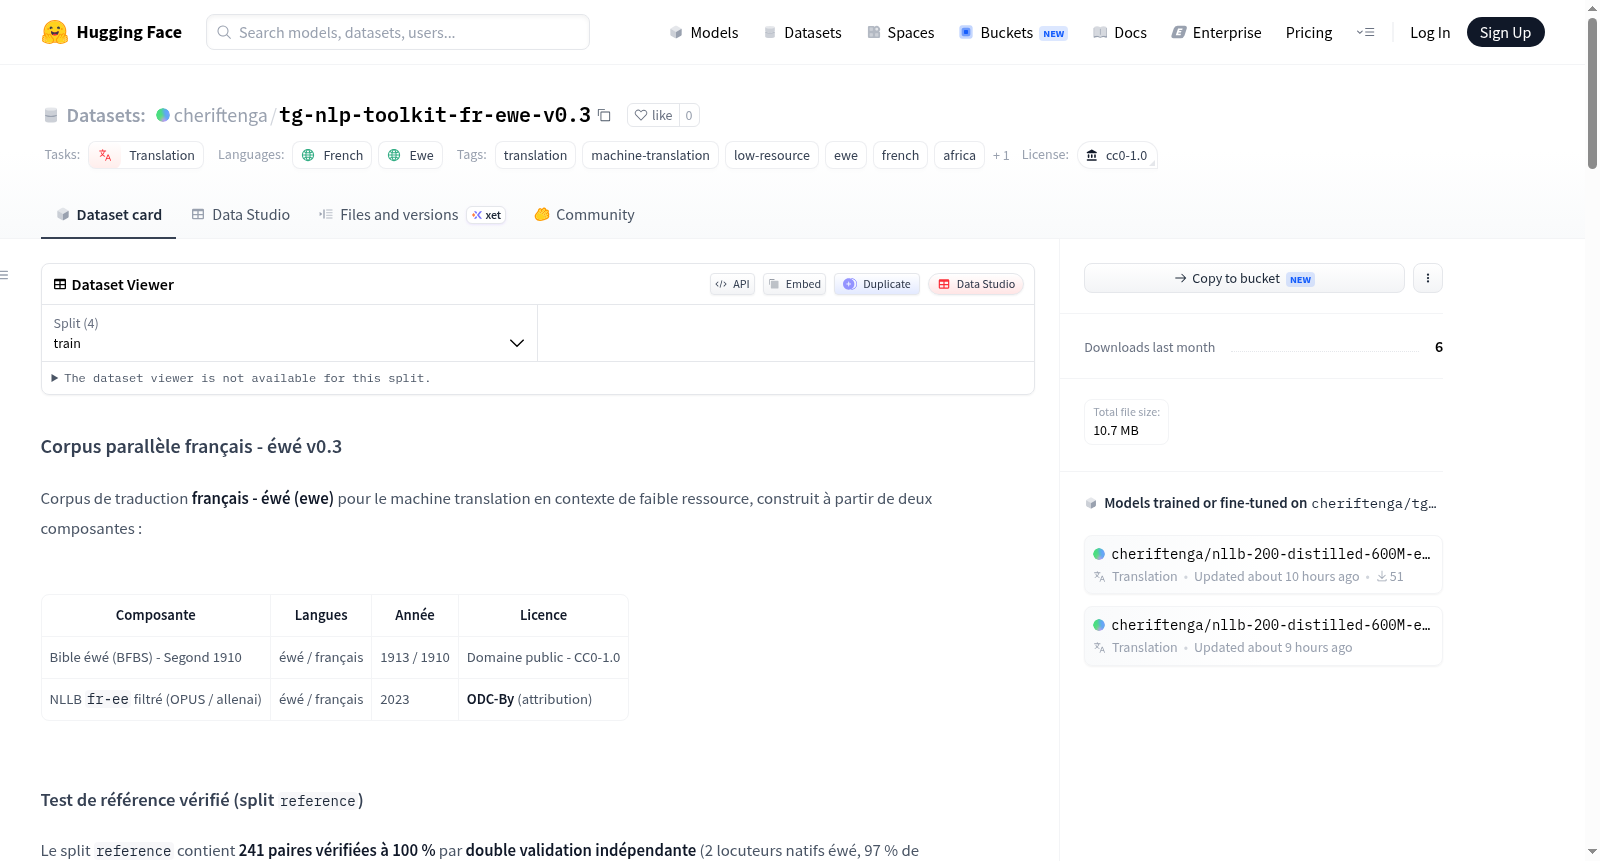The height and width of the screenshot is (861, 1600).
Task: Click the Hugging Face logo emoji
Action: click(x=55, y=32)
